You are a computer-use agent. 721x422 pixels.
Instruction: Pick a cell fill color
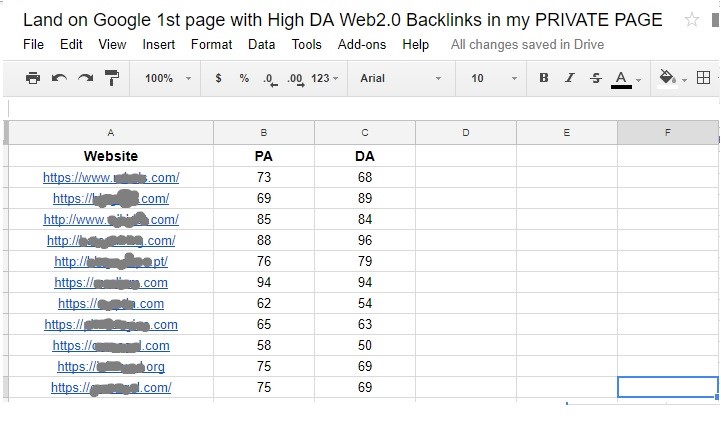coord(669,78)
